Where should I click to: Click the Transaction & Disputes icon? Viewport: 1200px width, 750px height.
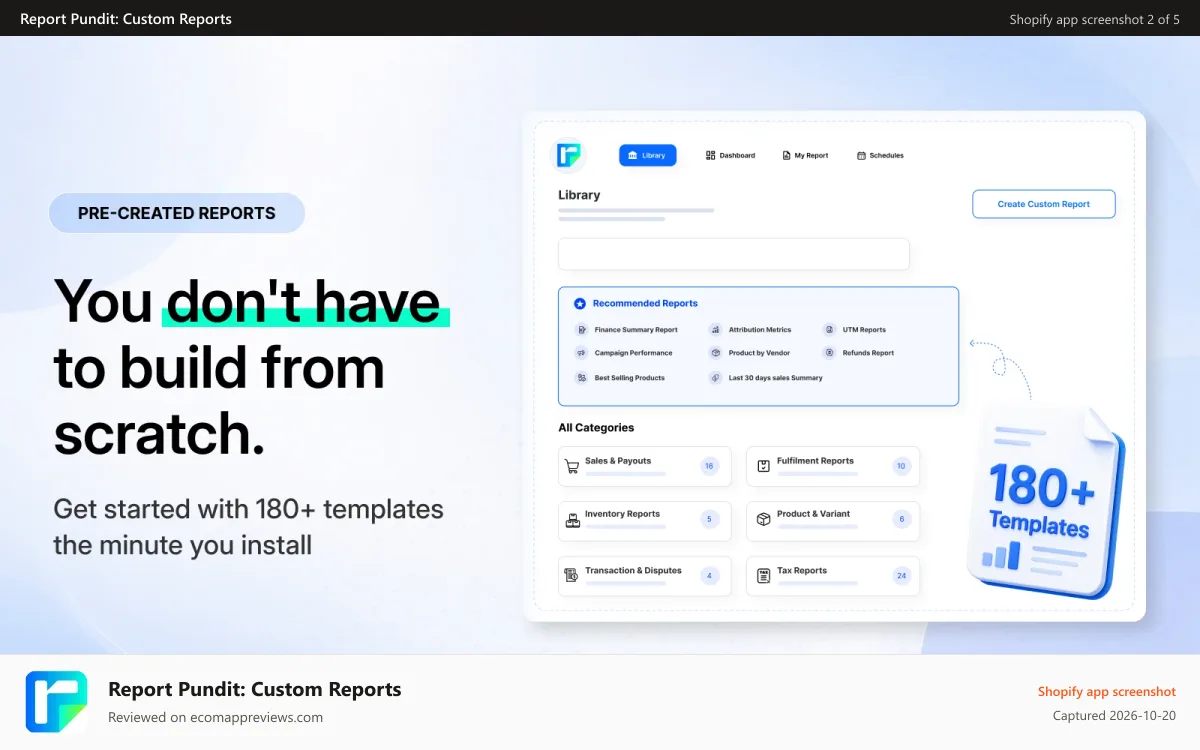(572, 576)
